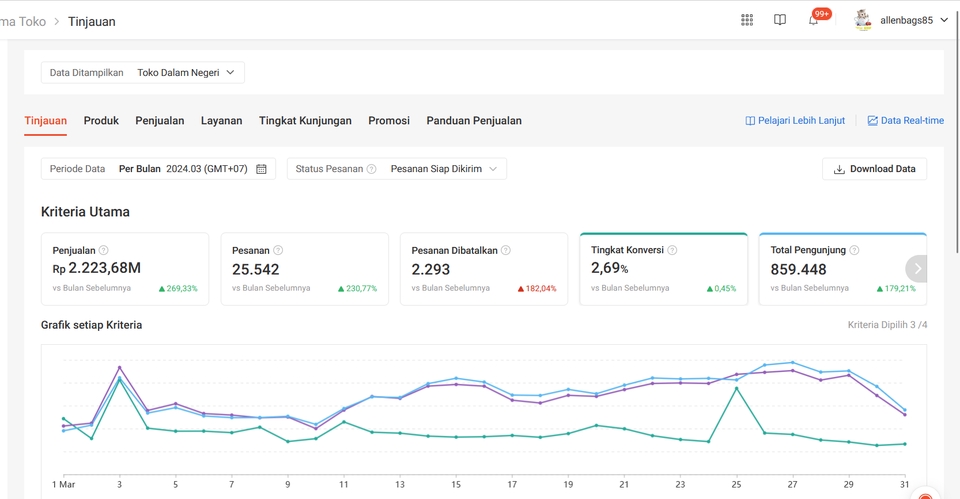Screen dimensions: 960x499
Task: Click the Download Data button
Action: point(874,169)
